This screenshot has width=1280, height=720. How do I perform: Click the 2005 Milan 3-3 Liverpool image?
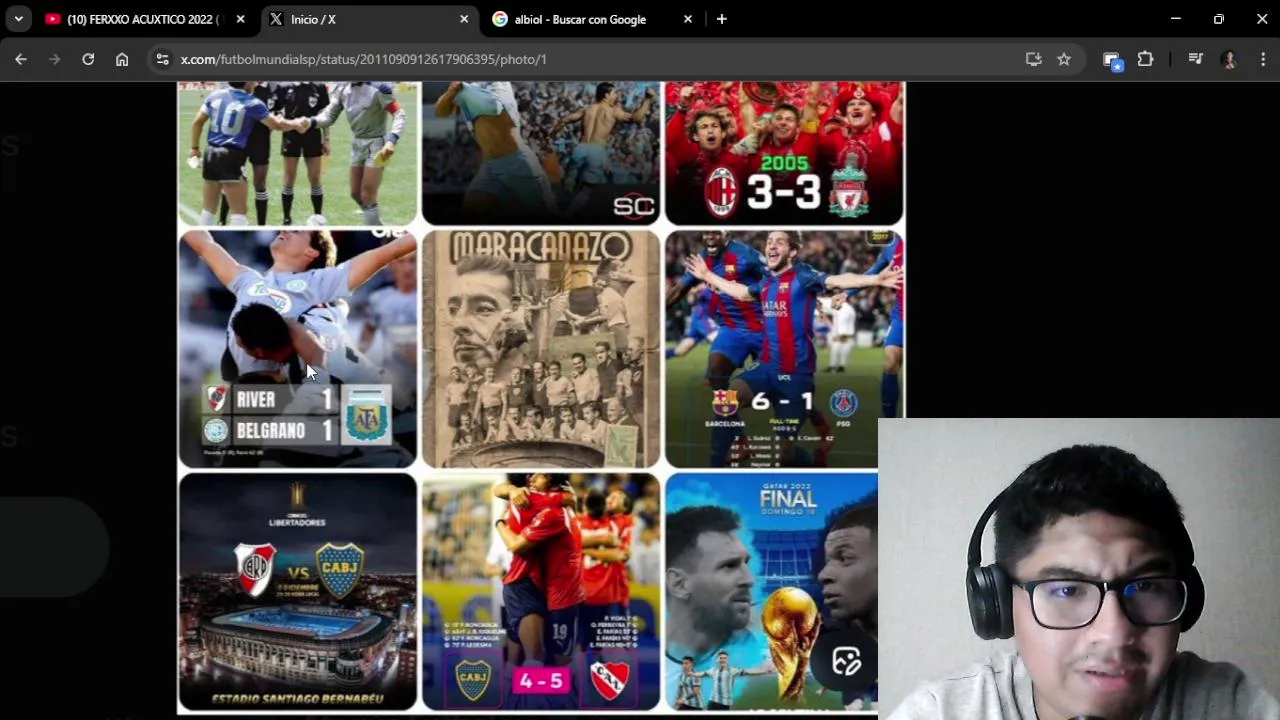click(x=785, y=154)
